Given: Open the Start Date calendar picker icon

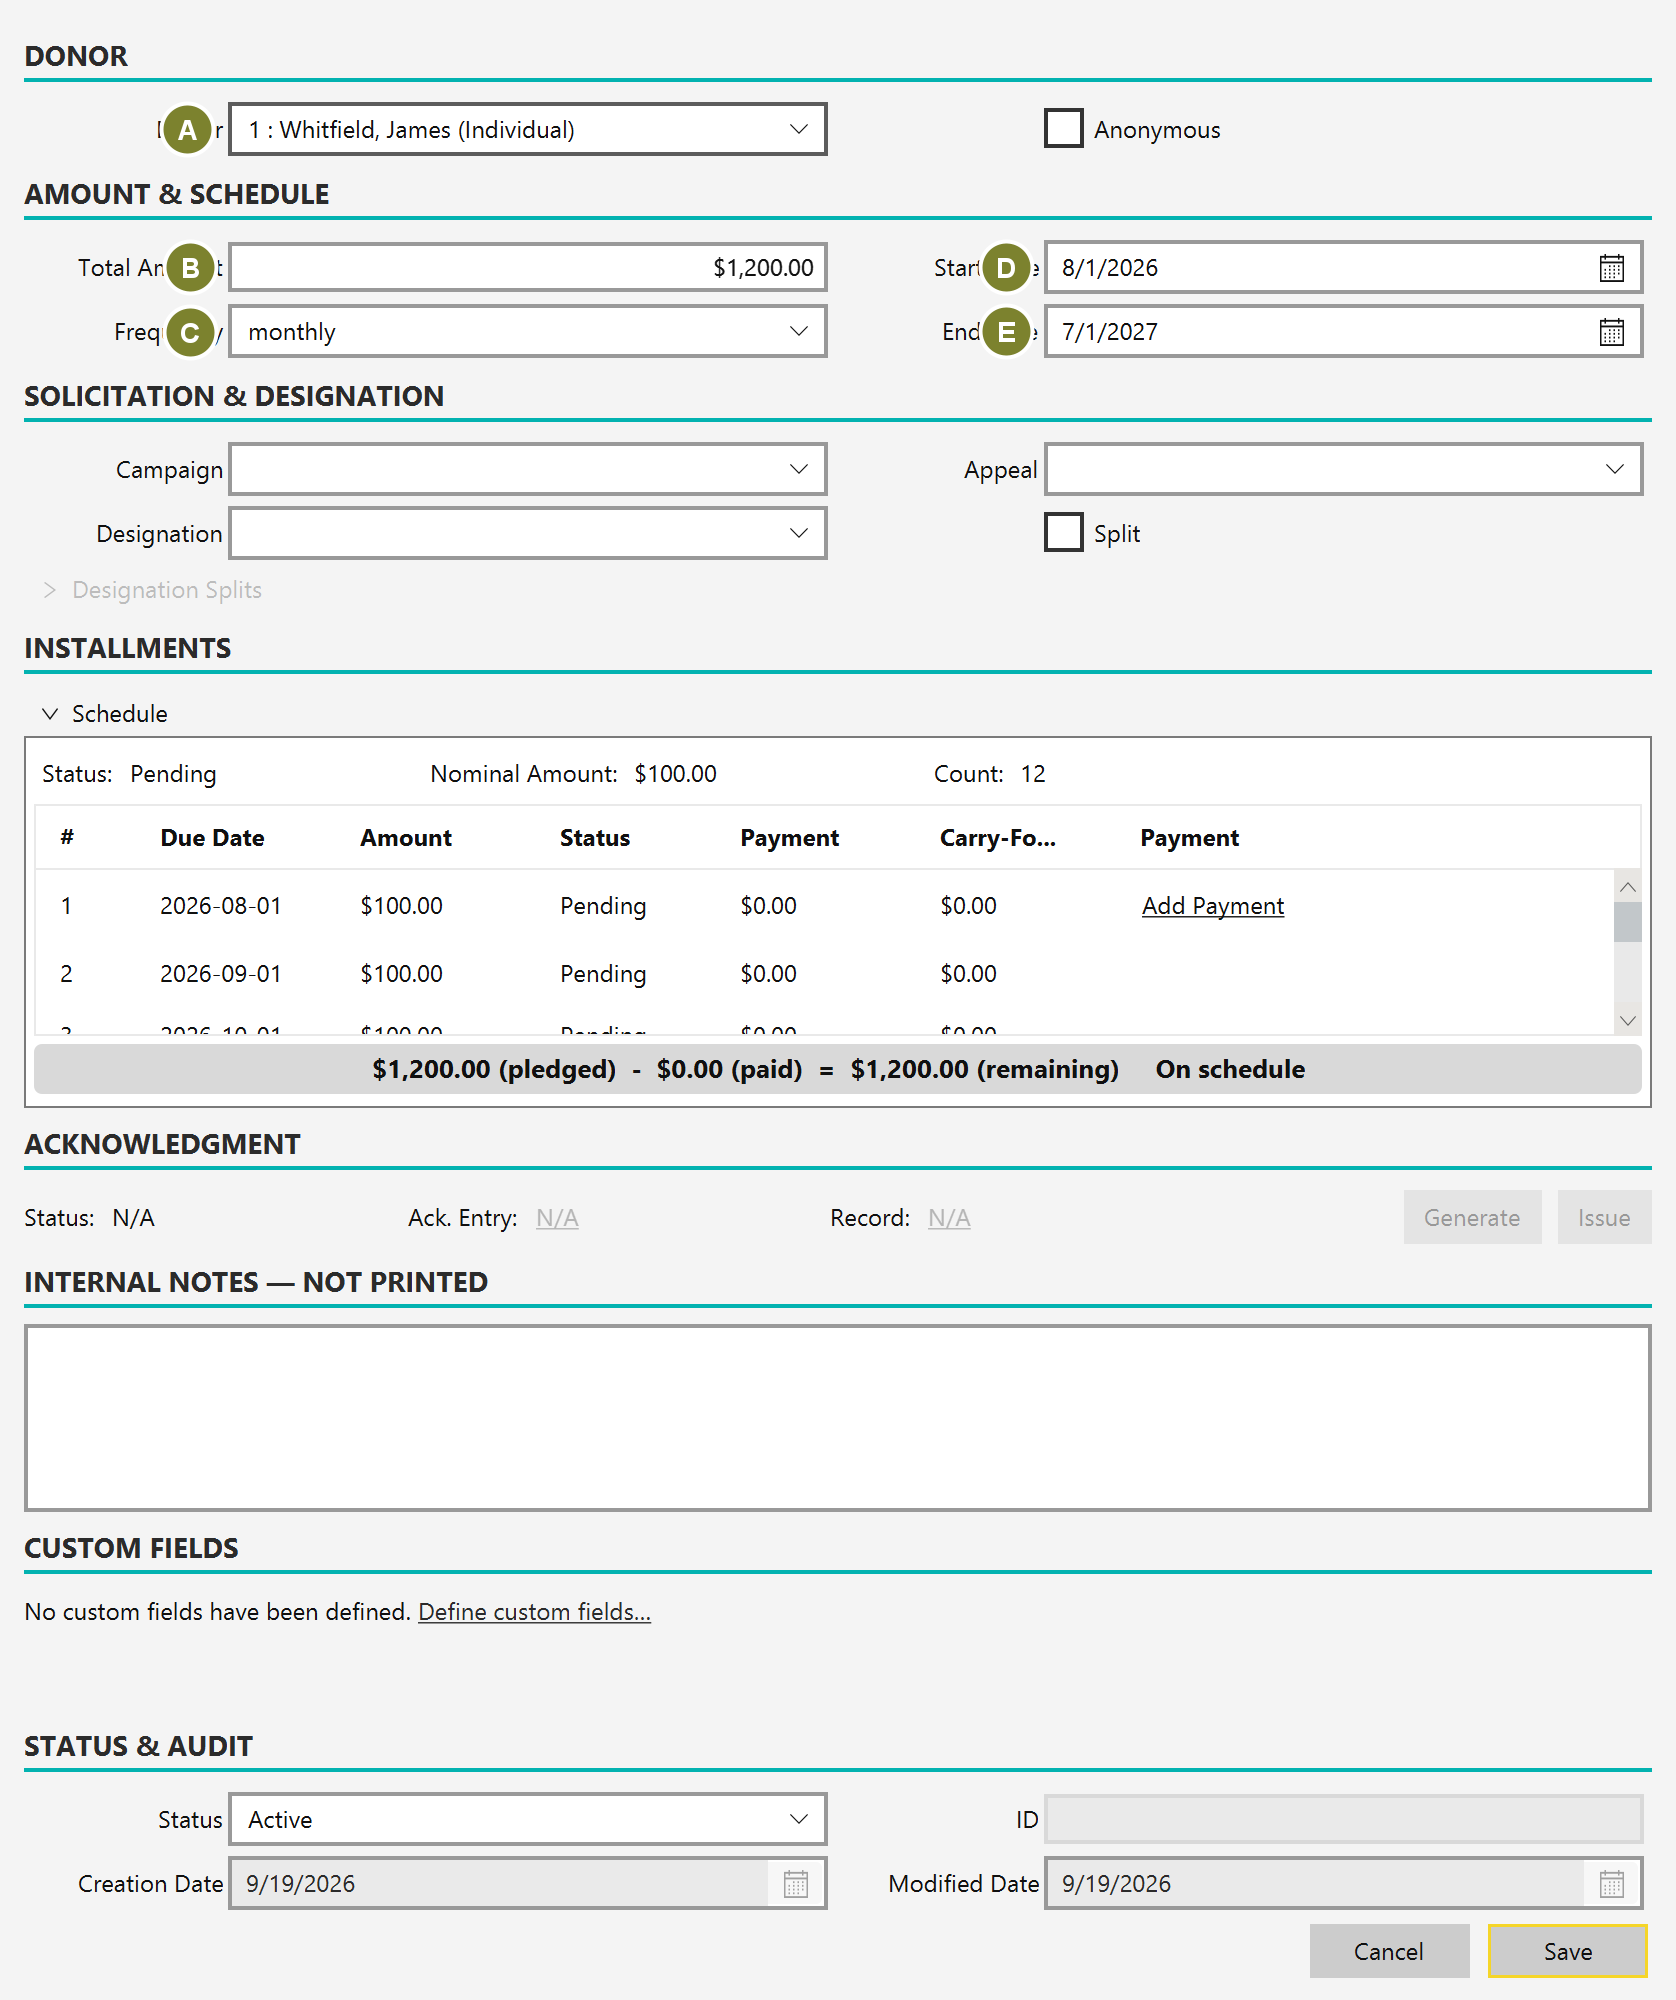Looking at the screenshot, I should tap(1611, 268).
